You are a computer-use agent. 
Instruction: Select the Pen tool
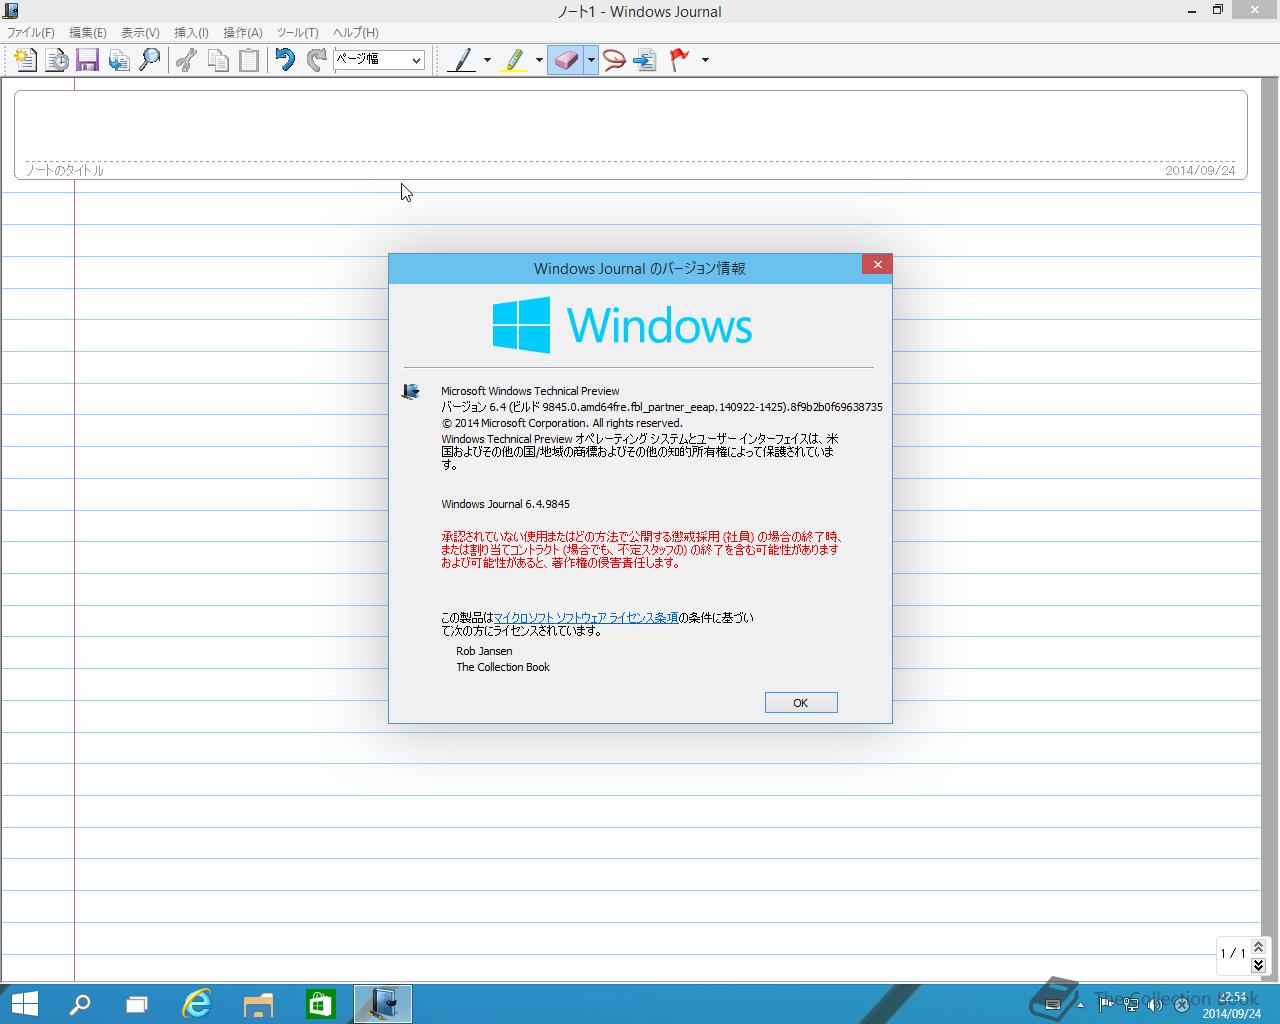click(461, 60)
